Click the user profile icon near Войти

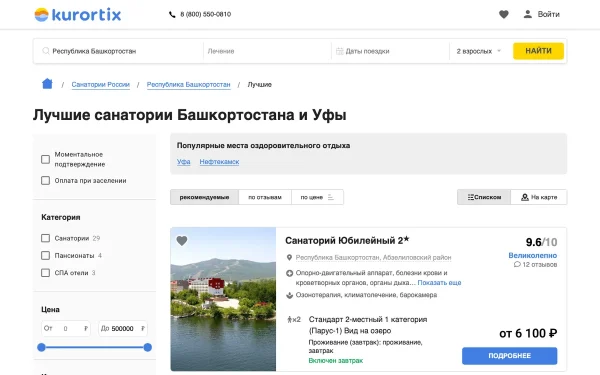528,15
